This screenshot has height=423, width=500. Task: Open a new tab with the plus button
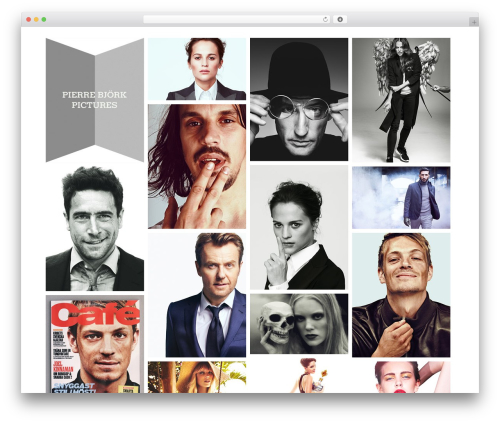click(474, 22)
